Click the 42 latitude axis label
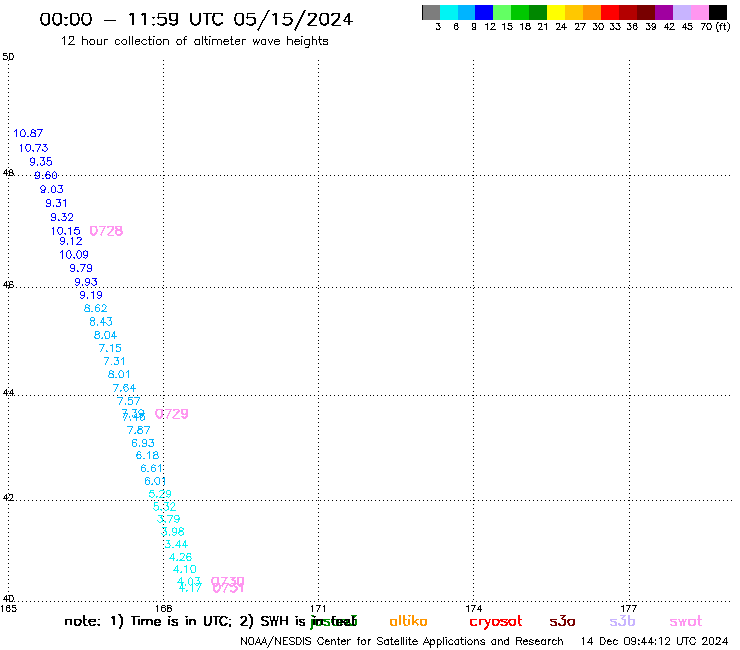740x650 pixels. (8, 498)
